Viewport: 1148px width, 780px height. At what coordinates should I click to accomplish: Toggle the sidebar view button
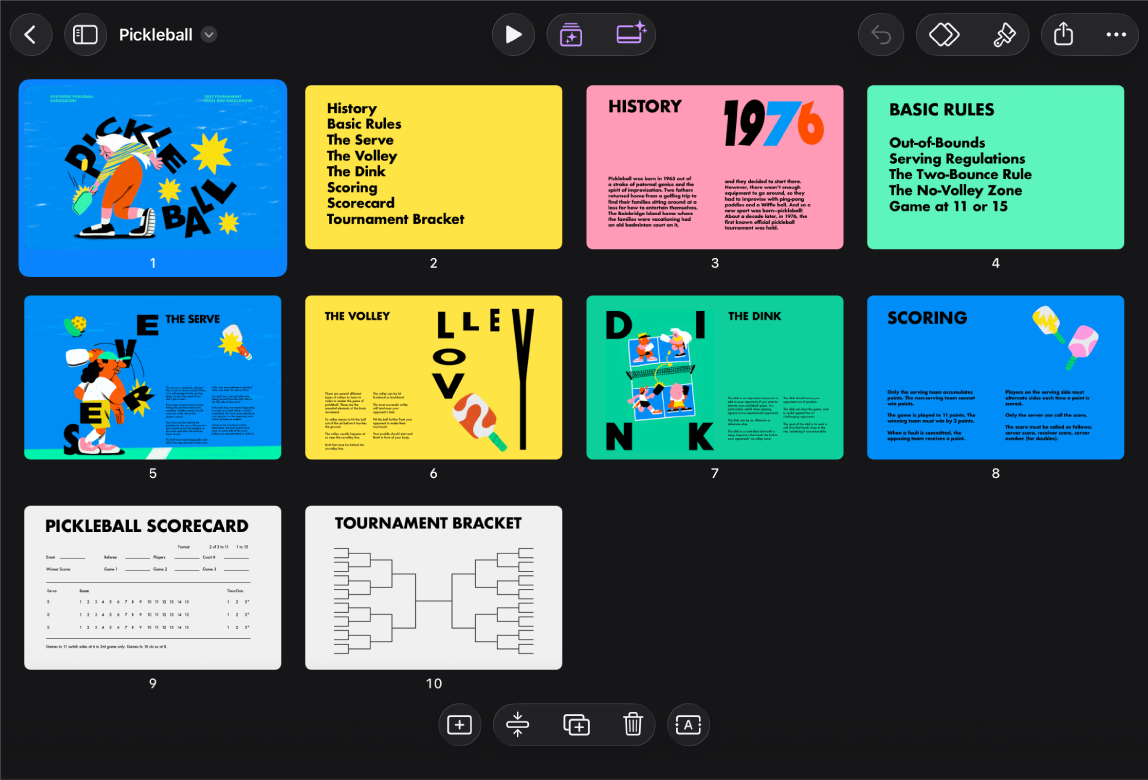85,34
